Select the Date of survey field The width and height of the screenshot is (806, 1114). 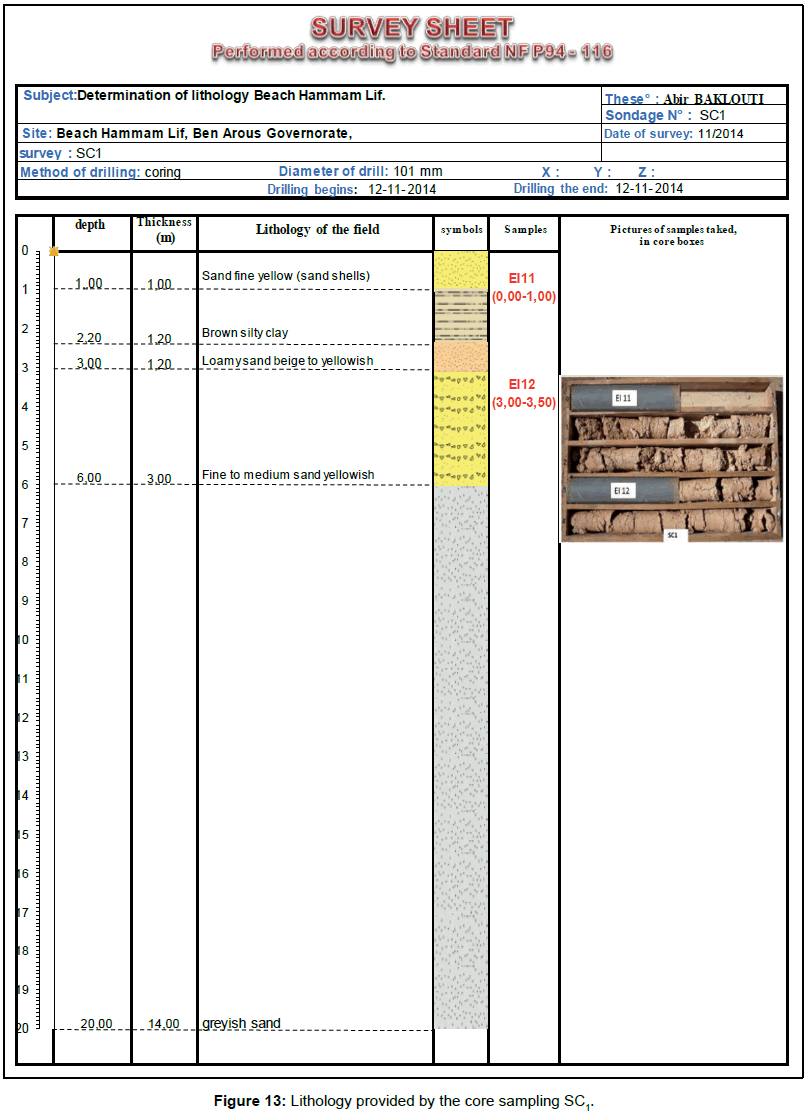tap(674, 134)
